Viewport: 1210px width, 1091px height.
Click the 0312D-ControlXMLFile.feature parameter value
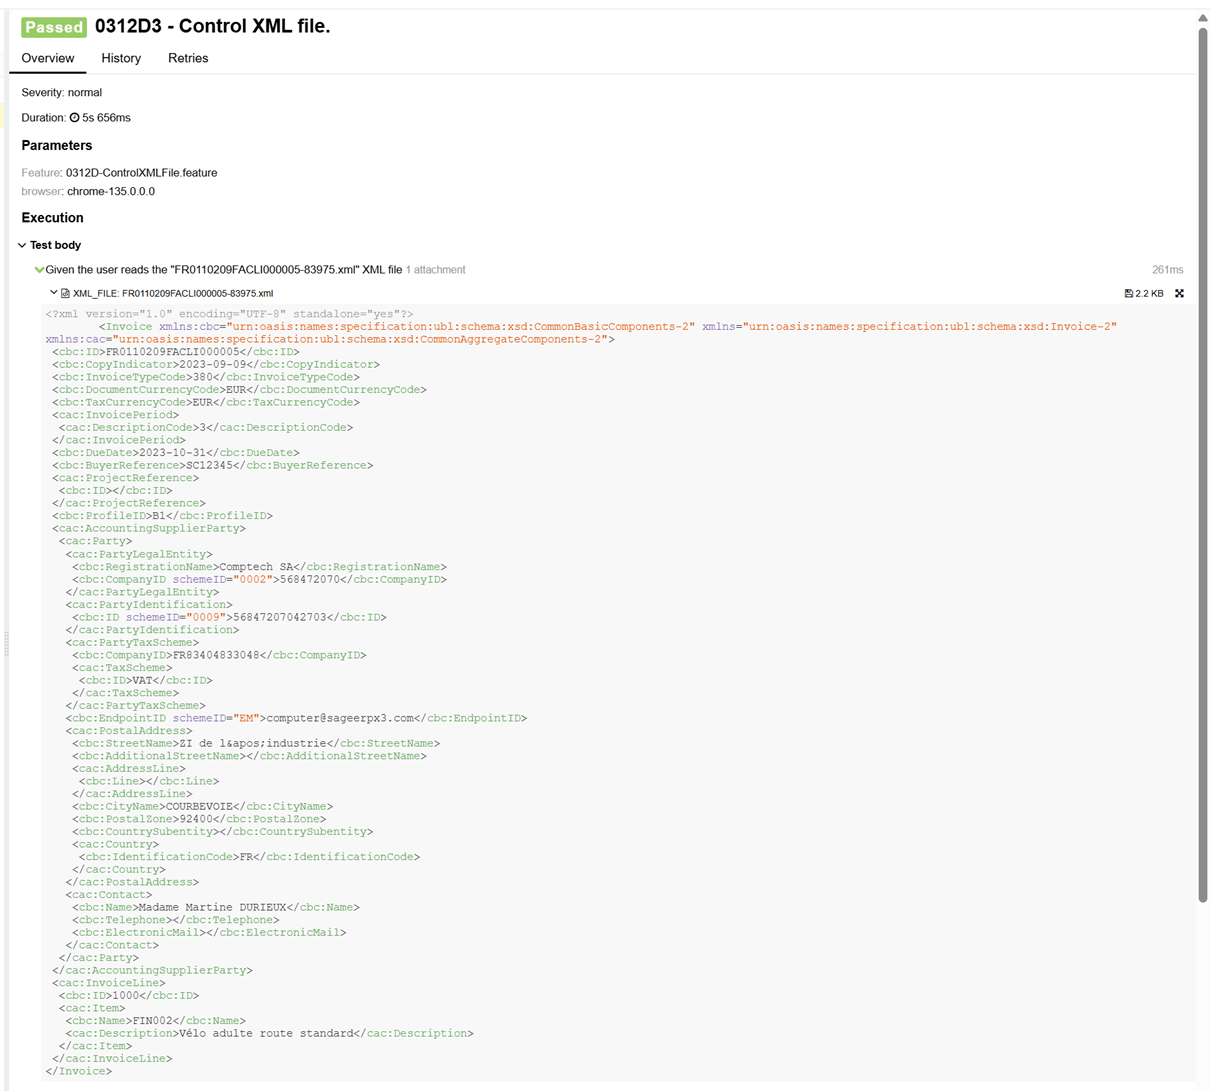(141, 173)
